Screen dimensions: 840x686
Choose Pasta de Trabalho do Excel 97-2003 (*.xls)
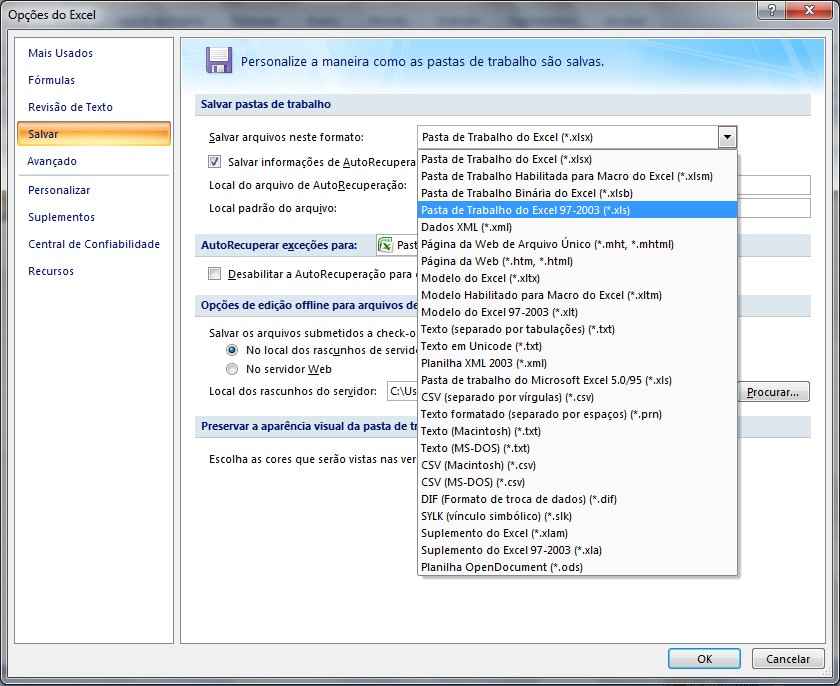[x=525, y=210]
